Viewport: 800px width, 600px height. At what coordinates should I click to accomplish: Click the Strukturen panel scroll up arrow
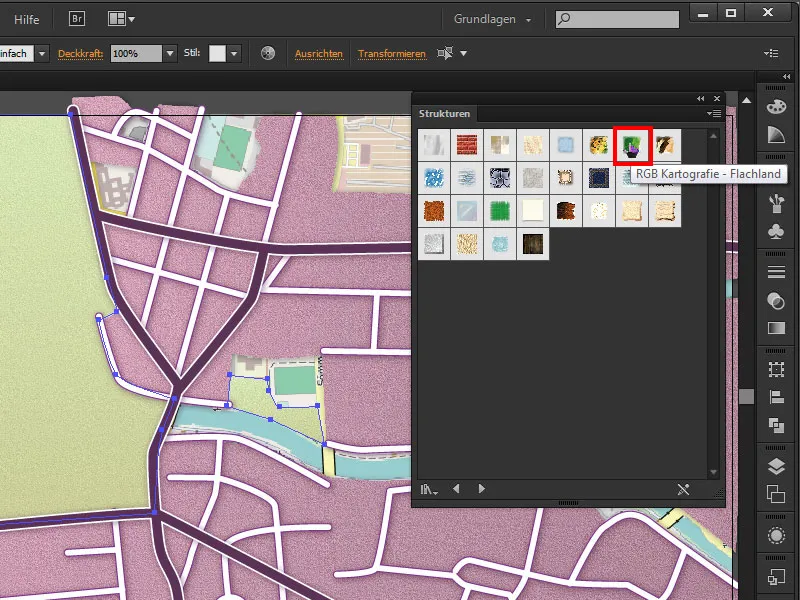(x=713, y=136)
